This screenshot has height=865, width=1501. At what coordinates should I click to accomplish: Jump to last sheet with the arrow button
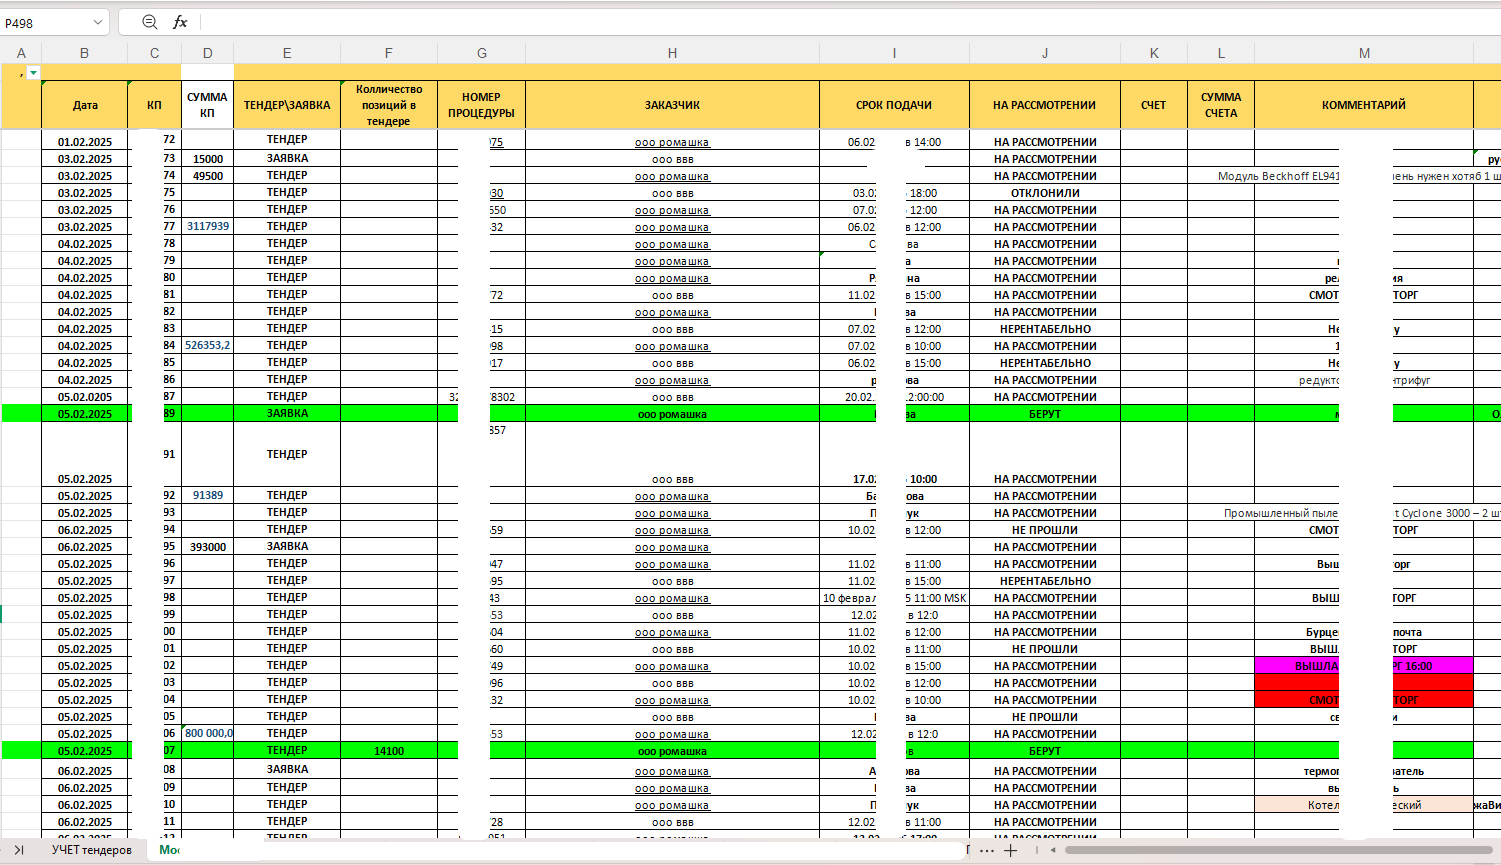[19, 850]
